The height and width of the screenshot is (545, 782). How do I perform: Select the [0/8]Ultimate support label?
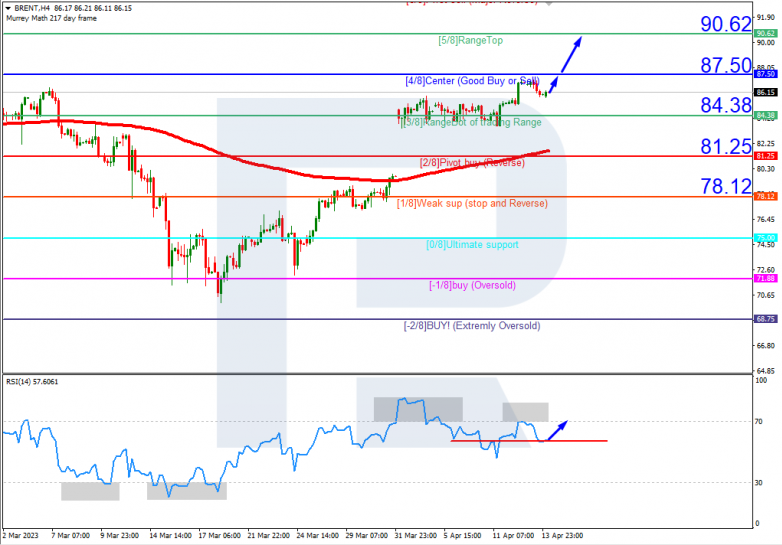click(472, 244)
